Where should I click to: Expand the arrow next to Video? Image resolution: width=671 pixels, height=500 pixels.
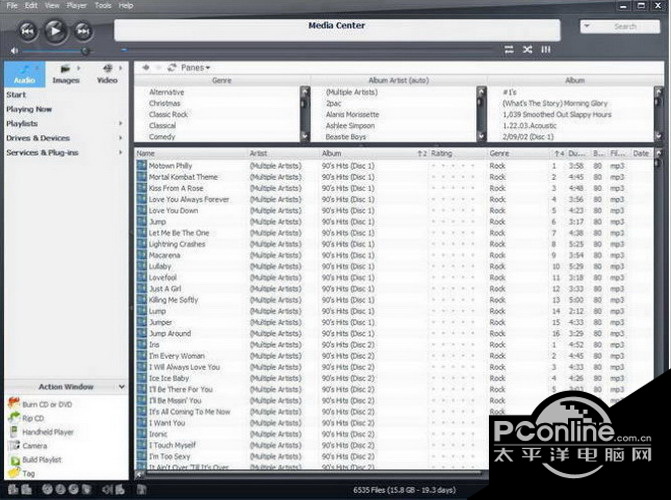click(121, 68)
